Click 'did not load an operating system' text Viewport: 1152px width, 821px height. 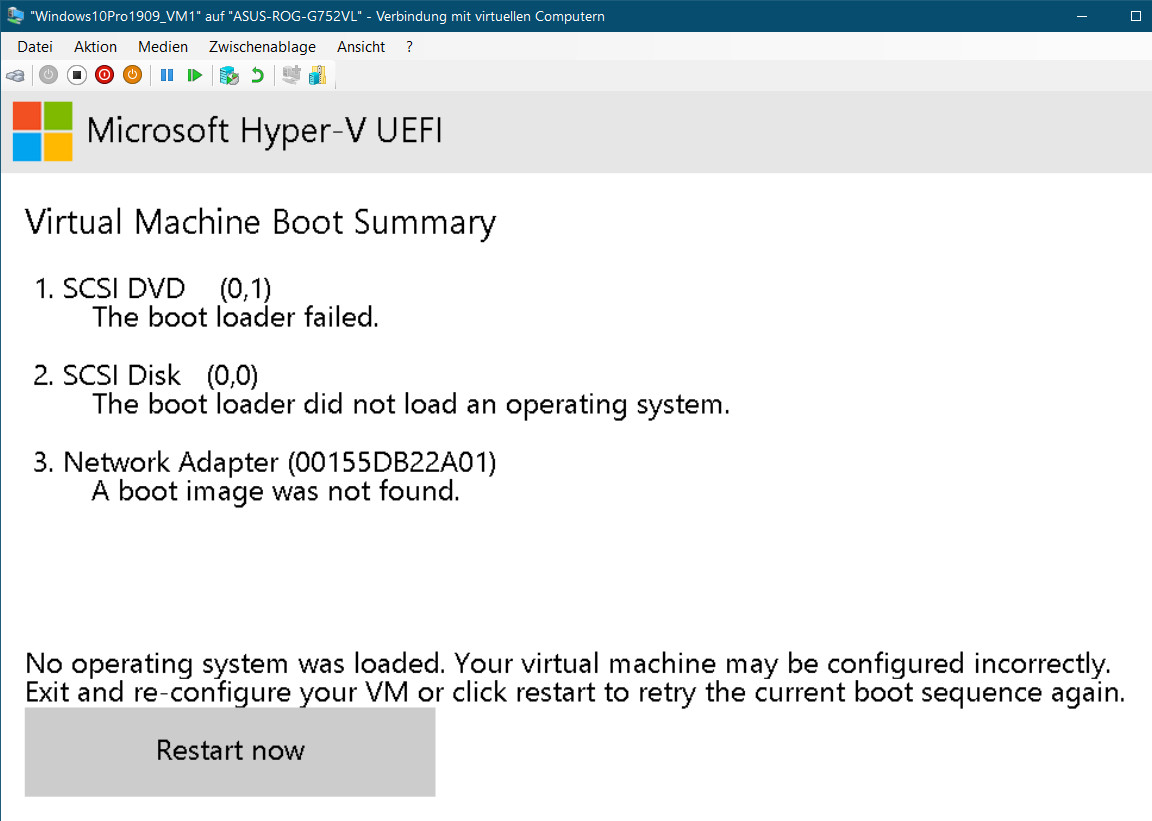pos(516,404)
